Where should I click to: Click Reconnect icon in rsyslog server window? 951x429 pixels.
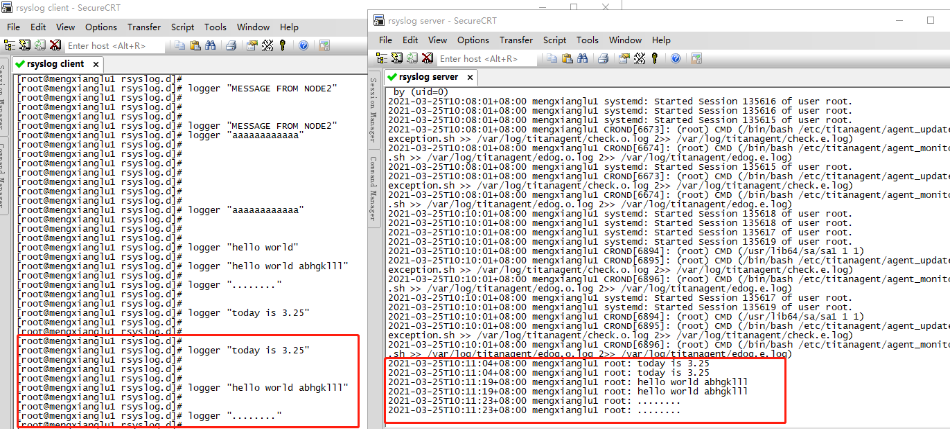click(412, 58)
